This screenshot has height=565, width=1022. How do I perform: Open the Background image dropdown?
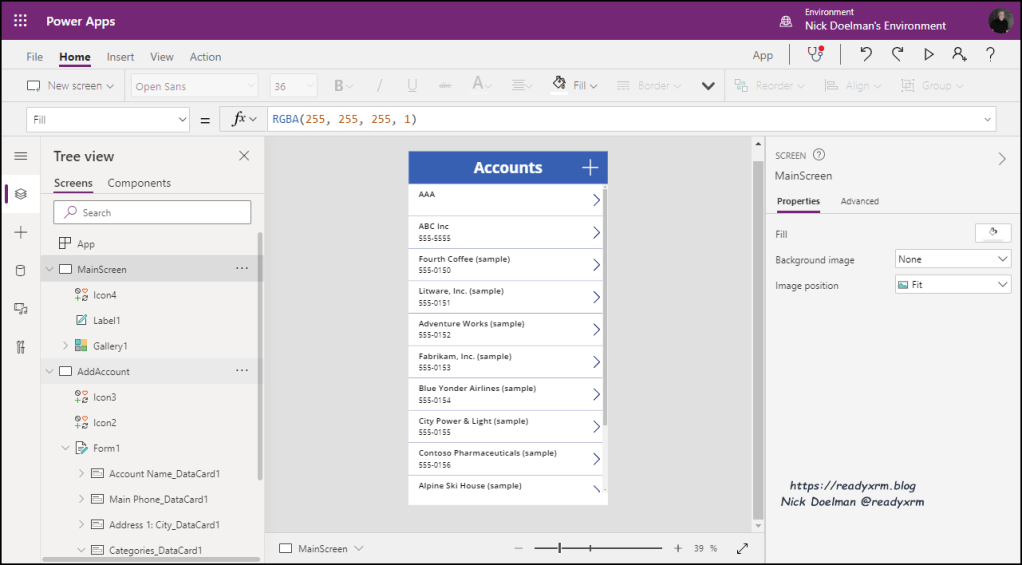click(x=953, y=259)
